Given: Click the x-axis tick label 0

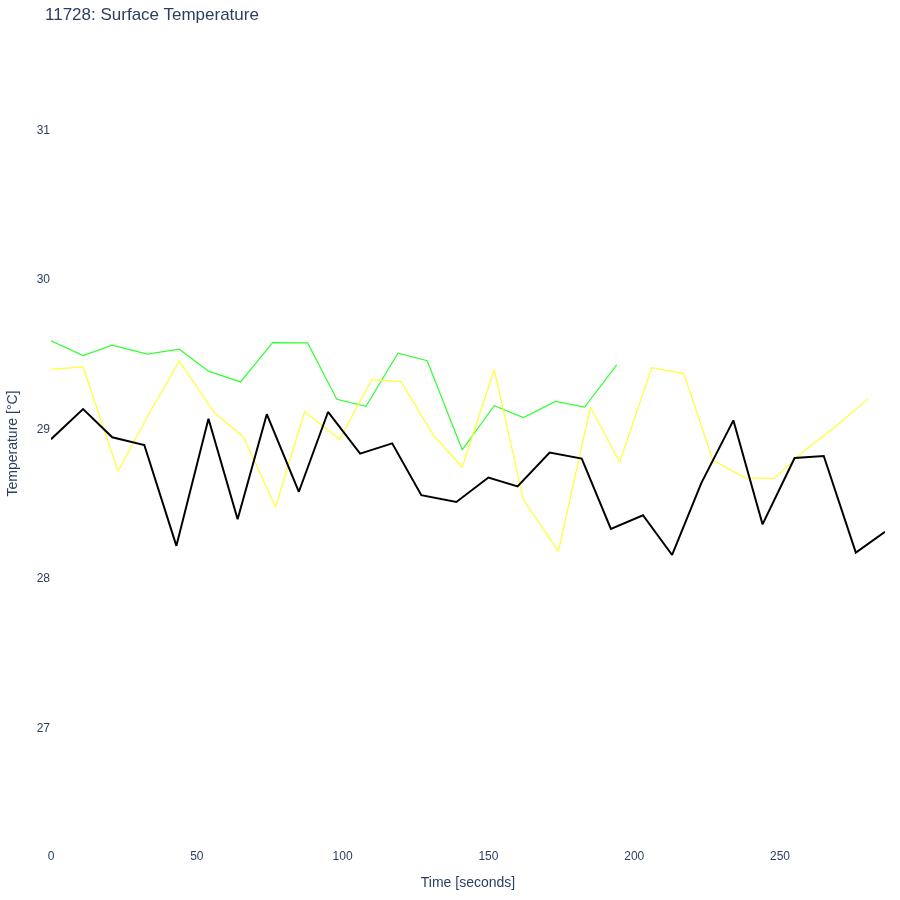Looking at the screenshot, I should 51,856.
